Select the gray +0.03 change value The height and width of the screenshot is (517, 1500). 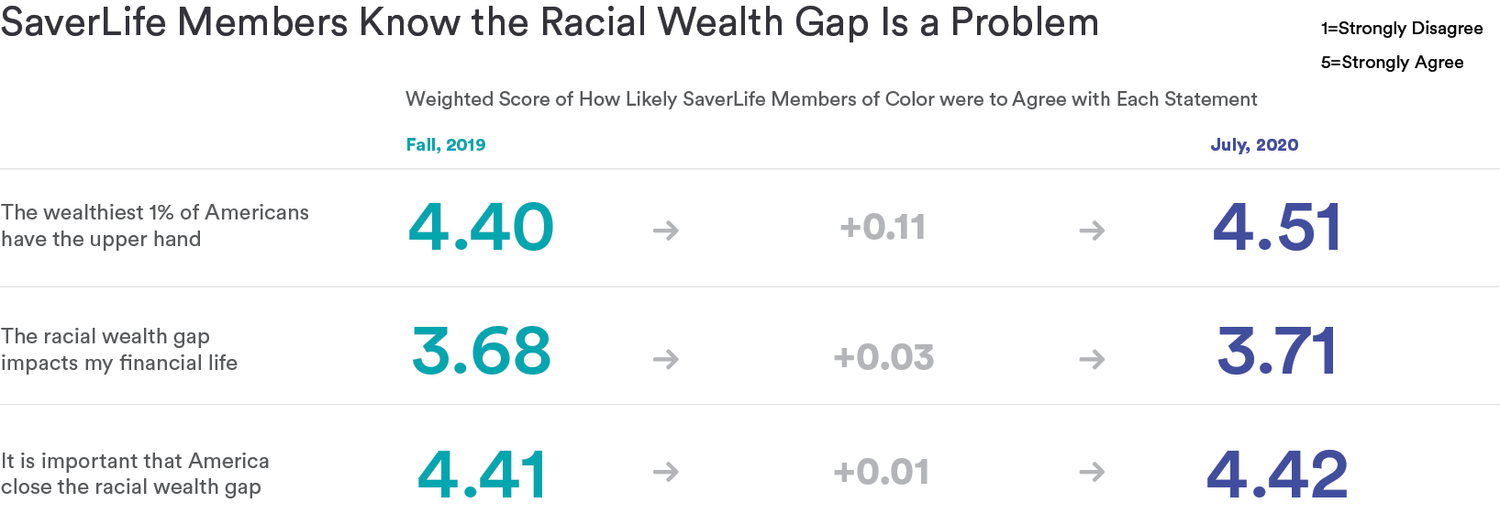[883, 357]
